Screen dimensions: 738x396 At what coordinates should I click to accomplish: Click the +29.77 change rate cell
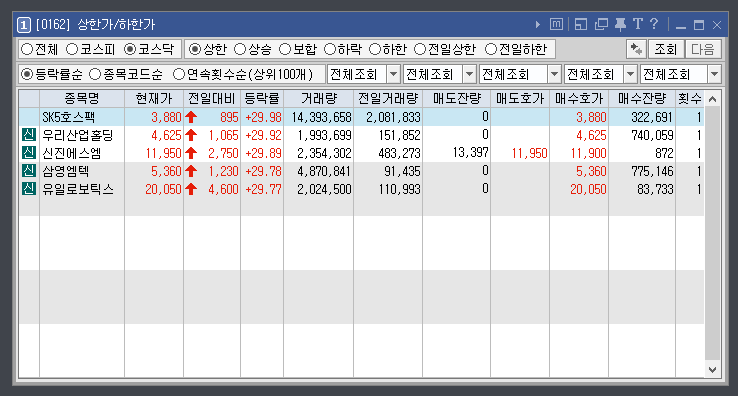click(263, 189)
